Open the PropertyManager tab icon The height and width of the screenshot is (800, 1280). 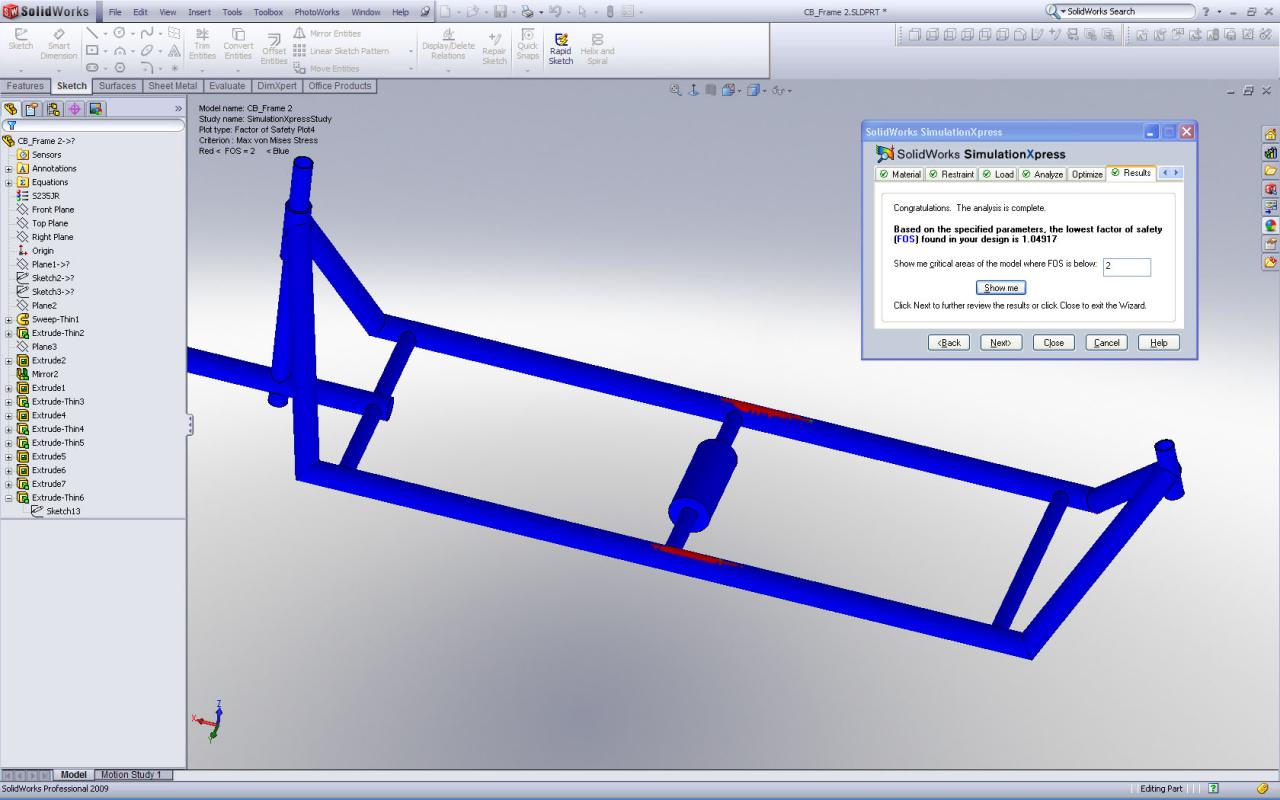tap(32, 109)
